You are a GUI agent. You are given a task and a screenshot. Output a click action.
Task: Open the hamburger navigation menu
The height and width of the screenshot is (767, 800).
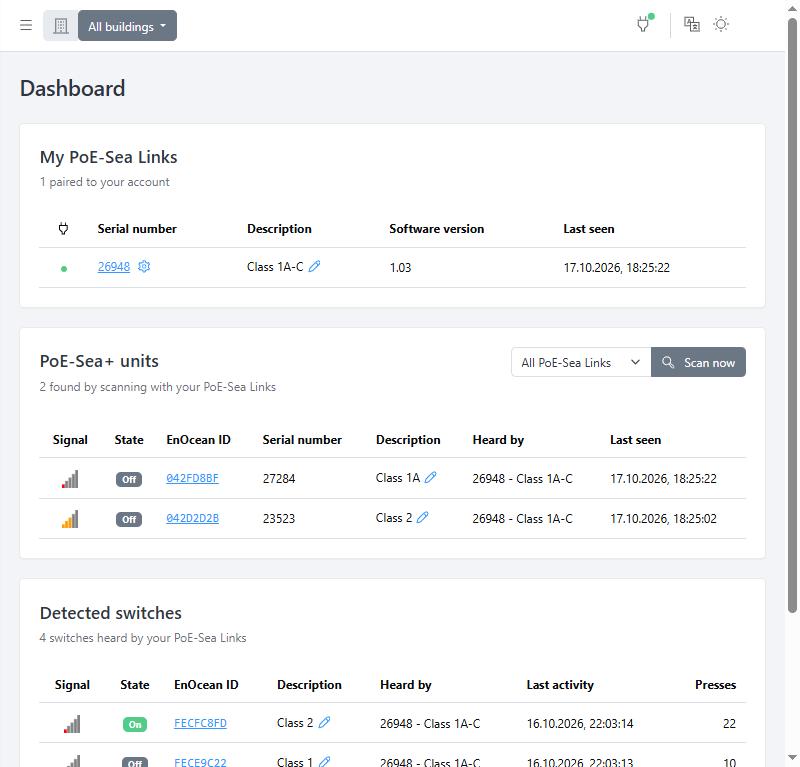(x=26, y=25)
